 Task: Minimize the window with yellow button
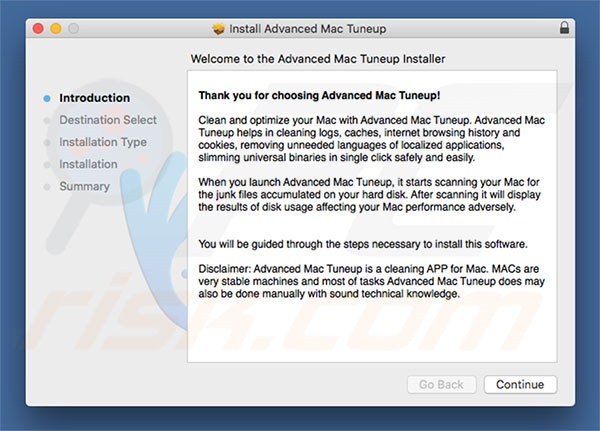click(56, 28)
